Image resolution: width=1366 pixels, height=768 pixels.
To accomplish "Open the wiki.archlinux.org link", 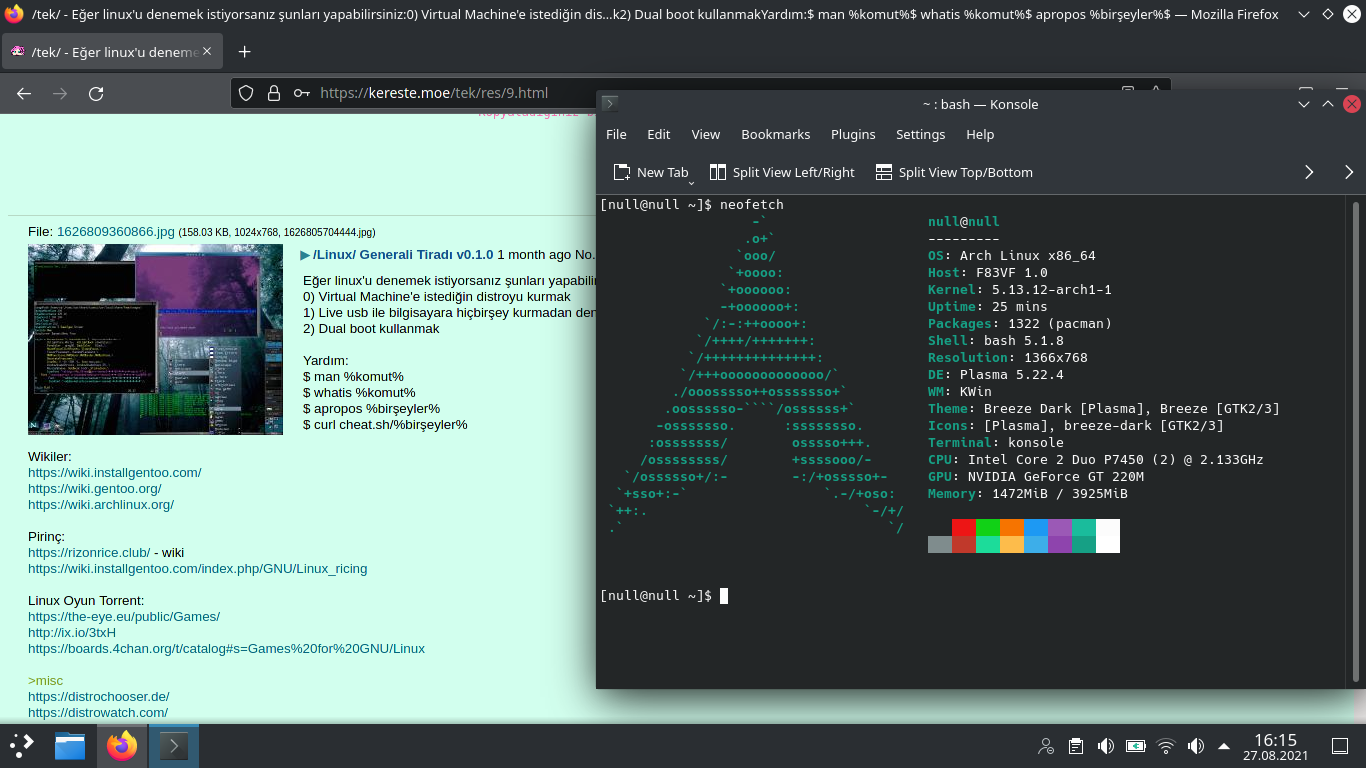I will pos(101,504).
